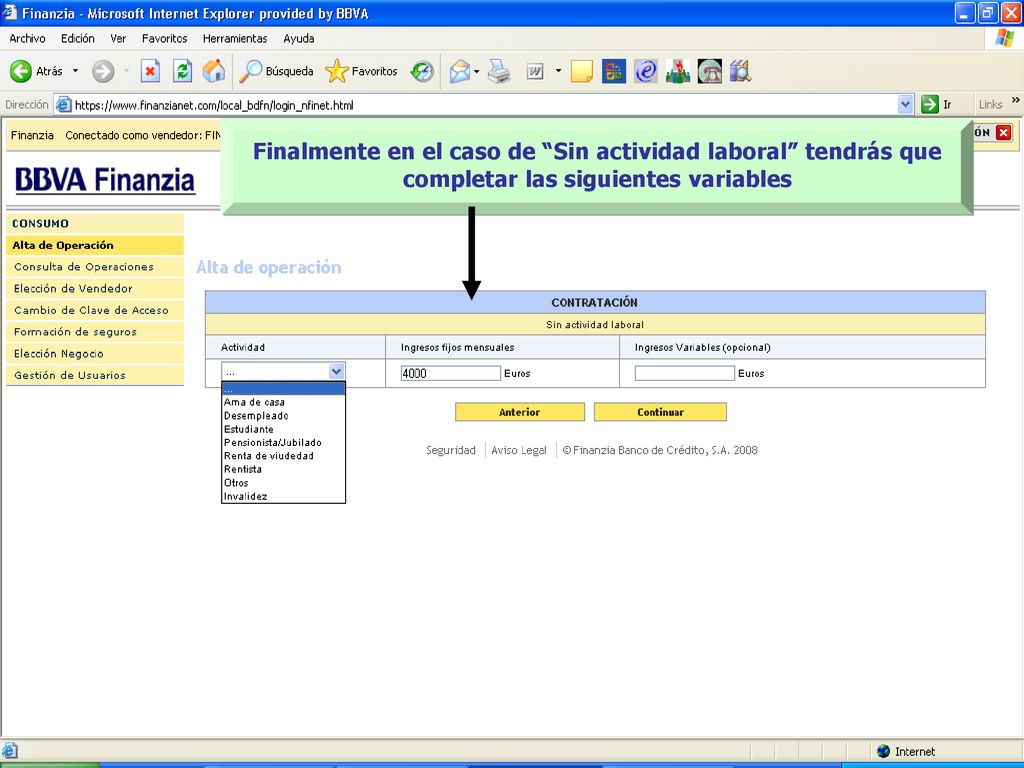The image size is (1024, 768).
Task: Open Favoritos star icon in toolbar
Action: tap(336, 71)
